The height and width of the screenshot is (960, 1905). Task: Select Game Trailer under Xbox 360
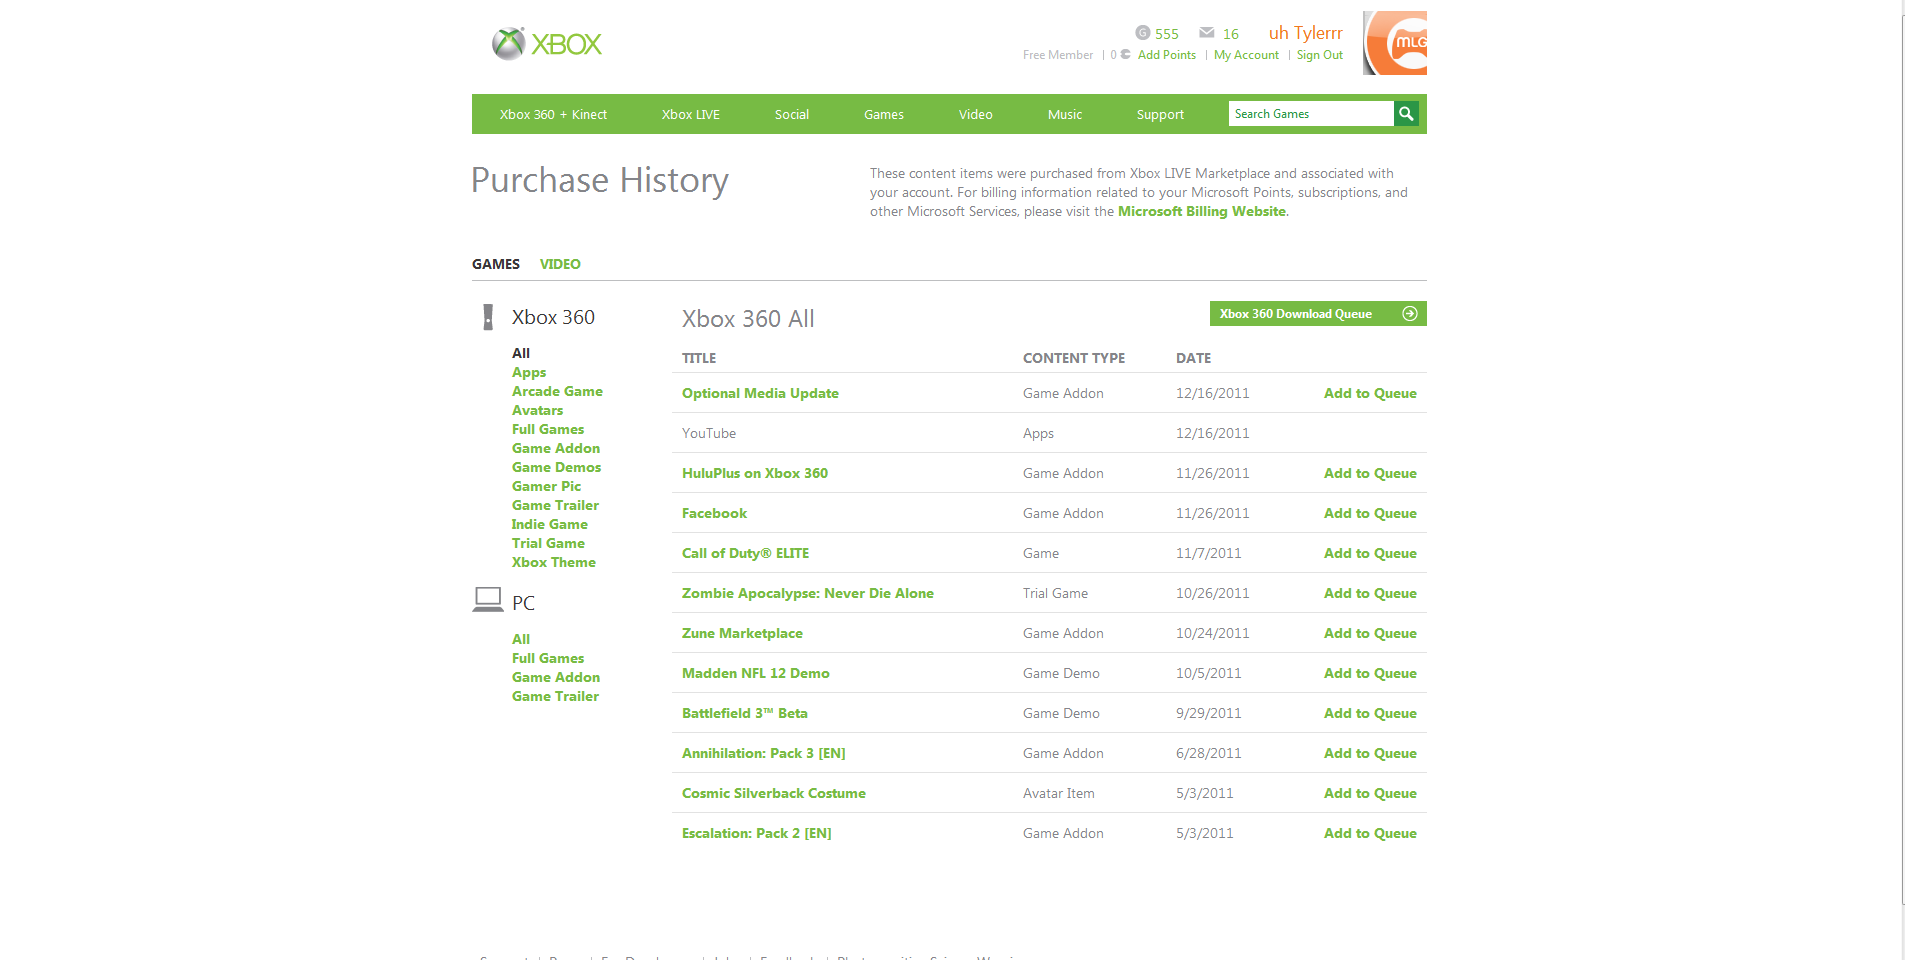[x=555, y=505]
